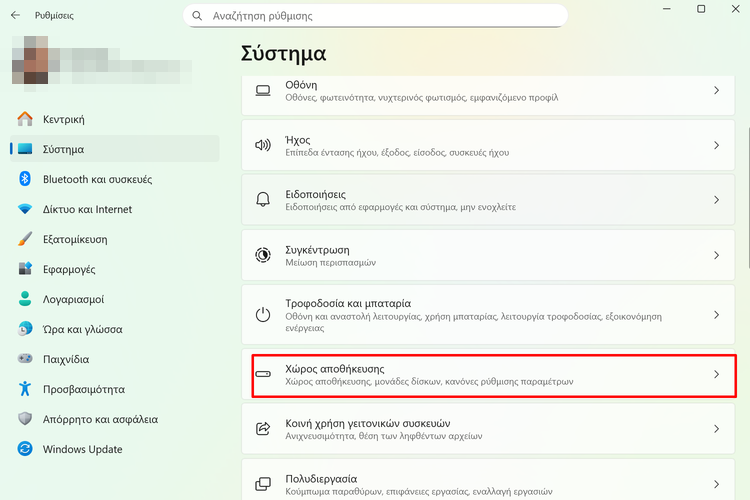Viewport: 750px width, 500px height.
Task: Open the Πολυδιεργασία settings row
Action: [x=488, y=480]
